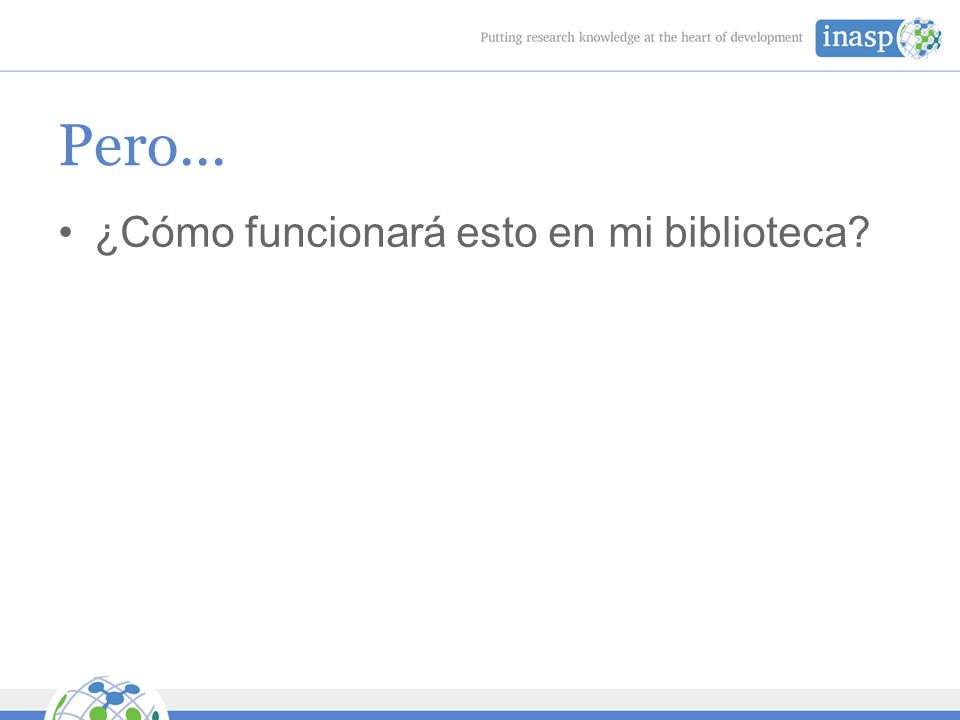Select the slide title "Pero..."

coord(141,145)
